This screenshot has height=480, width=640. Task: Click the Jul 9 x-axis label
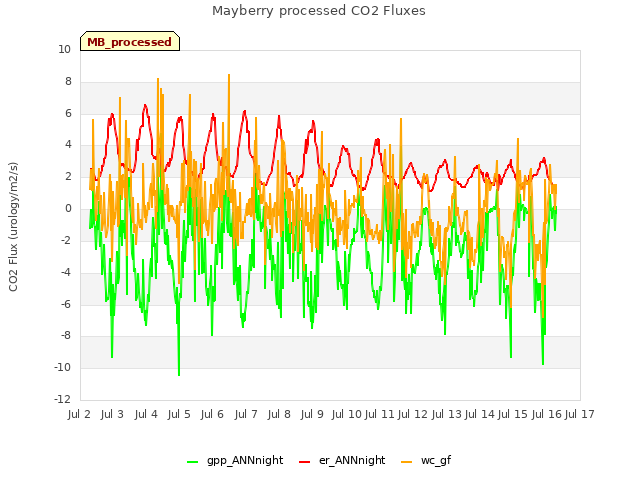[x=312, y=414]
